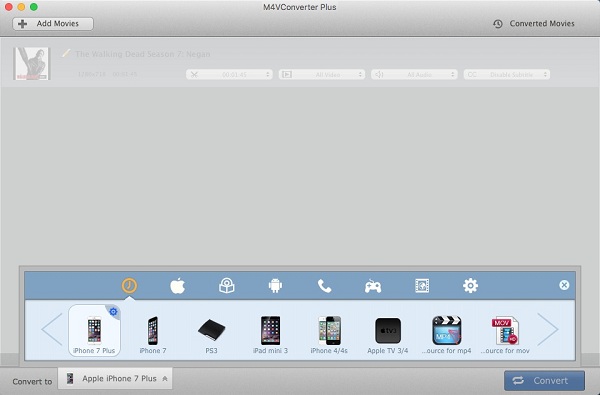Screen dimensions: 600x395
Task: Open the Disable Subtitle dropdown
Action: (x=507, y=74)
